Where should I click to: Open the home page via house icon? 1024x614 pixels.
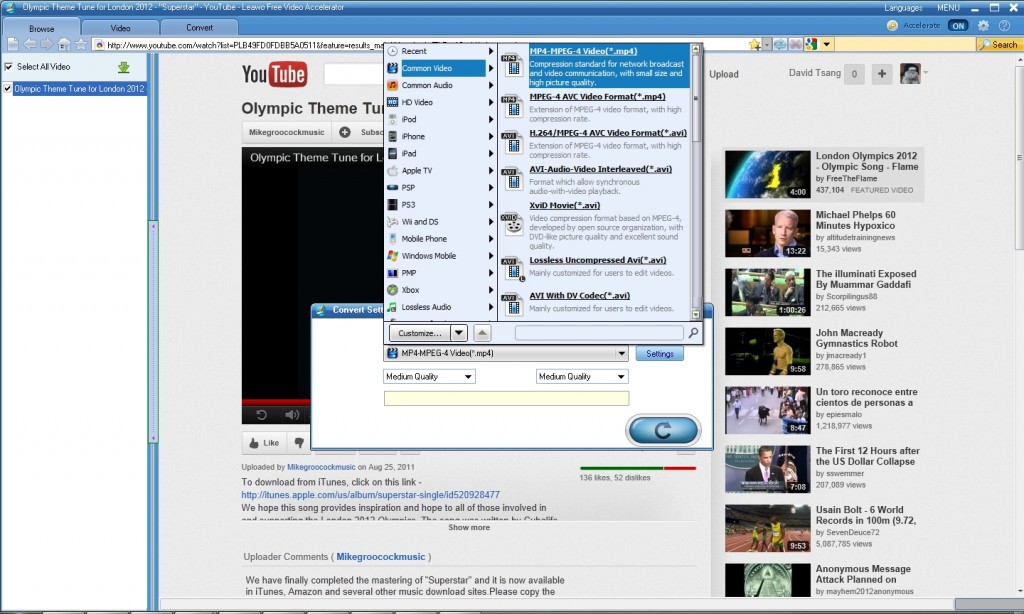[64, 44]
